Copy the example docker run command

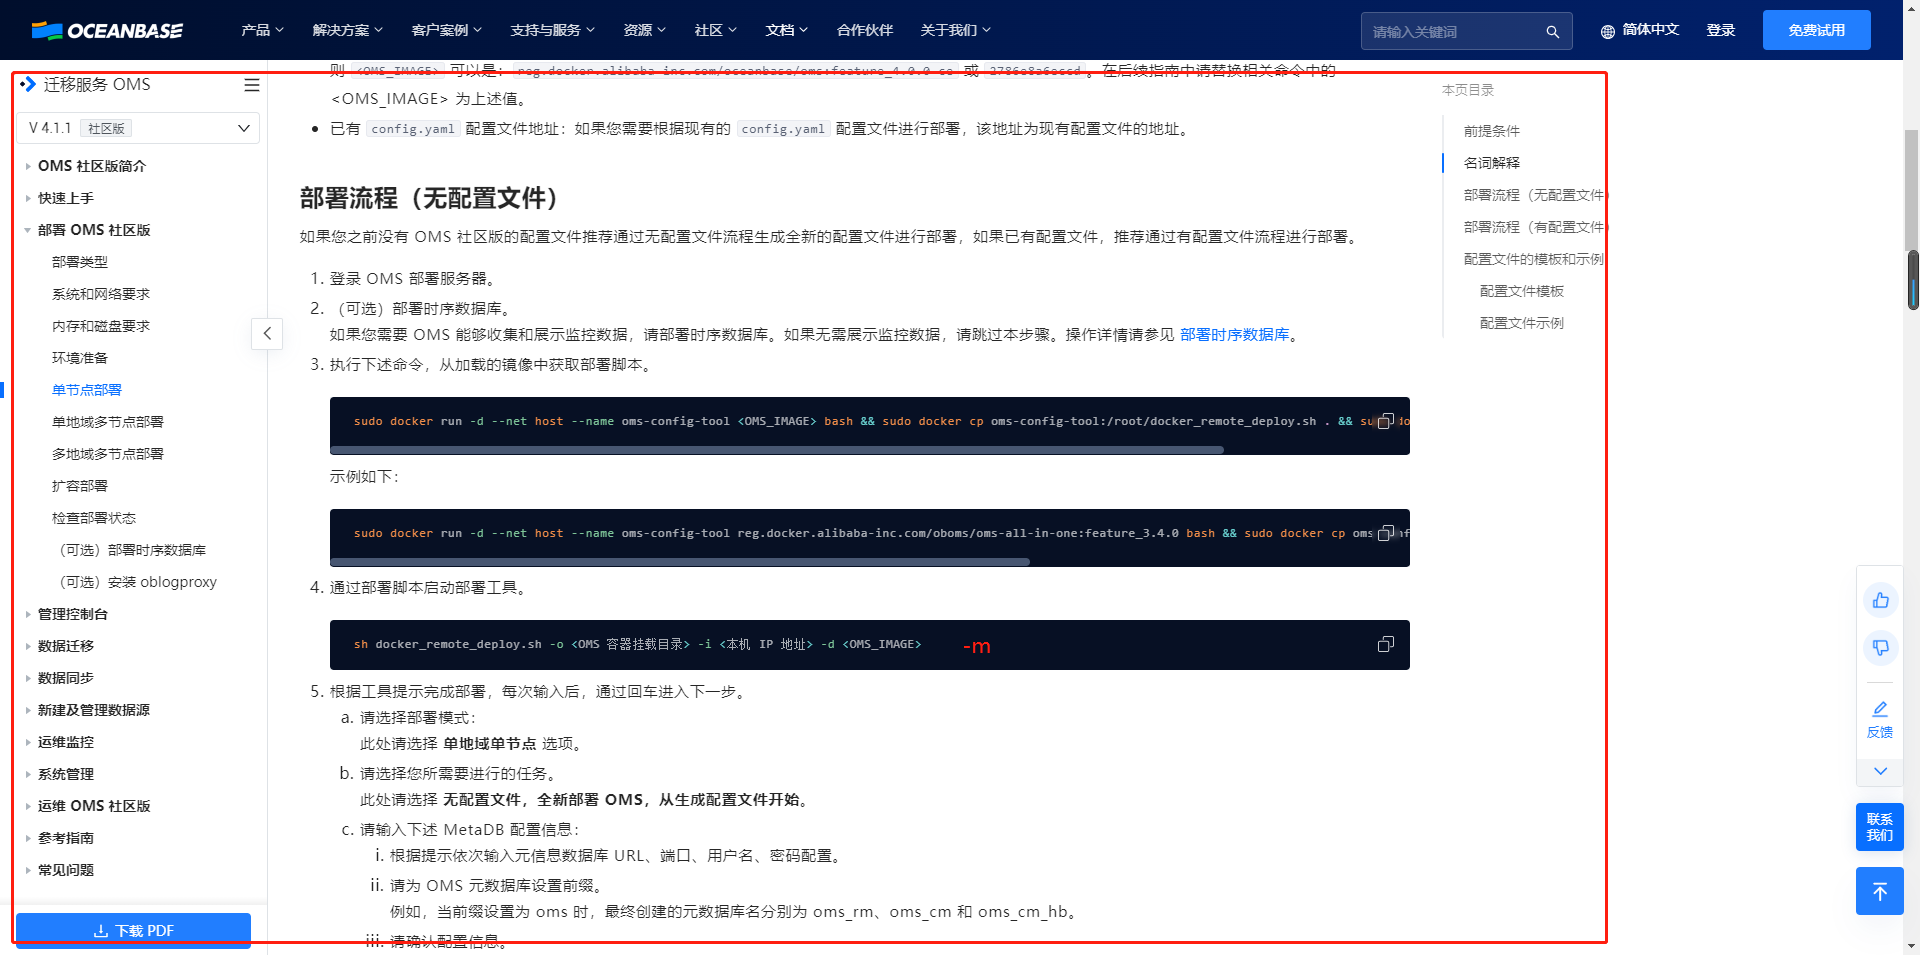1385,533
